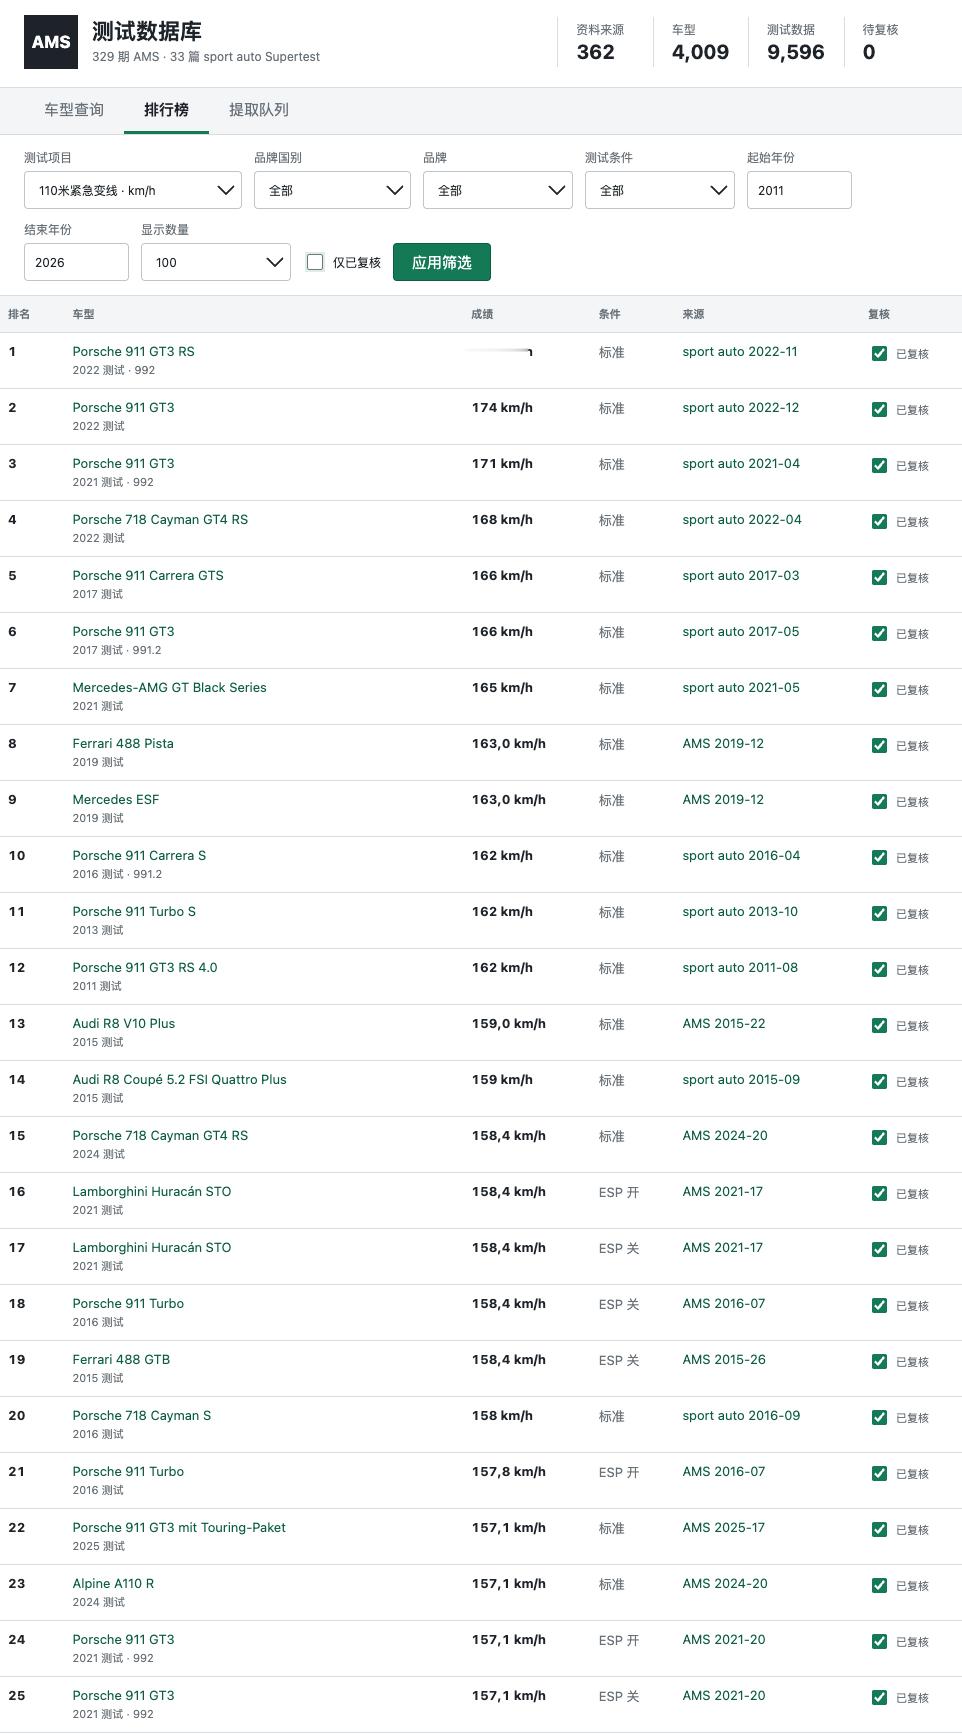Open Porsche 911 Turbo S model link
The height and width of the screenshot is (1734, 962).
click(134, 912)
